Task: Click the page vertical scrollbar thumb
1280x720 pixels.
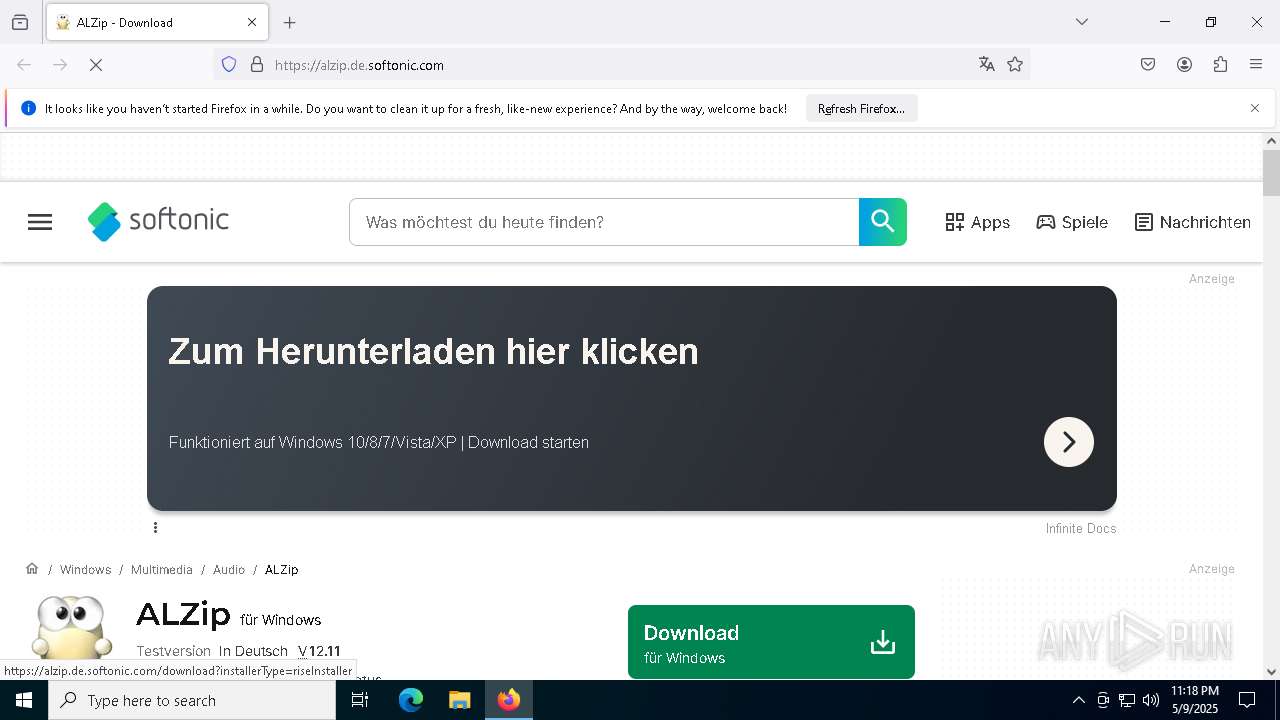Action: pos(1271,173)
